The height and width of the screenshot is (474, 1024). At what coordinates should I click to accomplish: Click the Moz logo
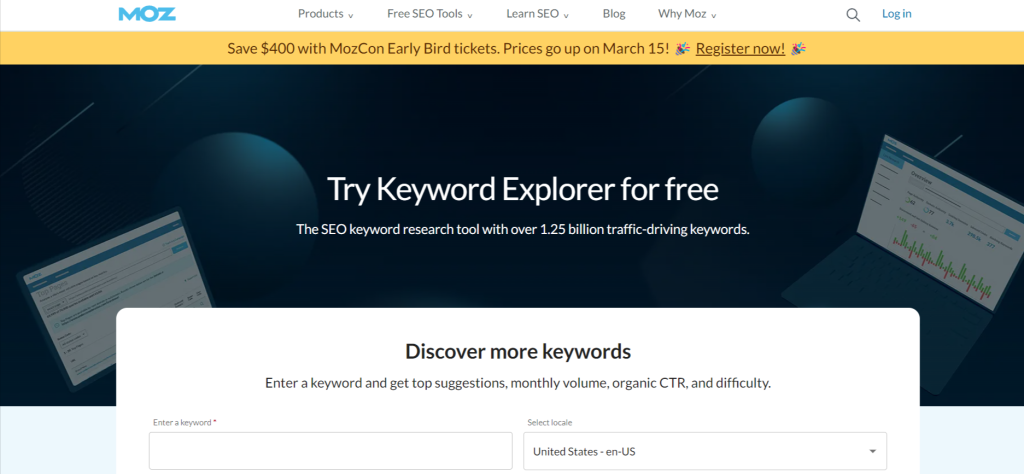(x=147, y=14)
